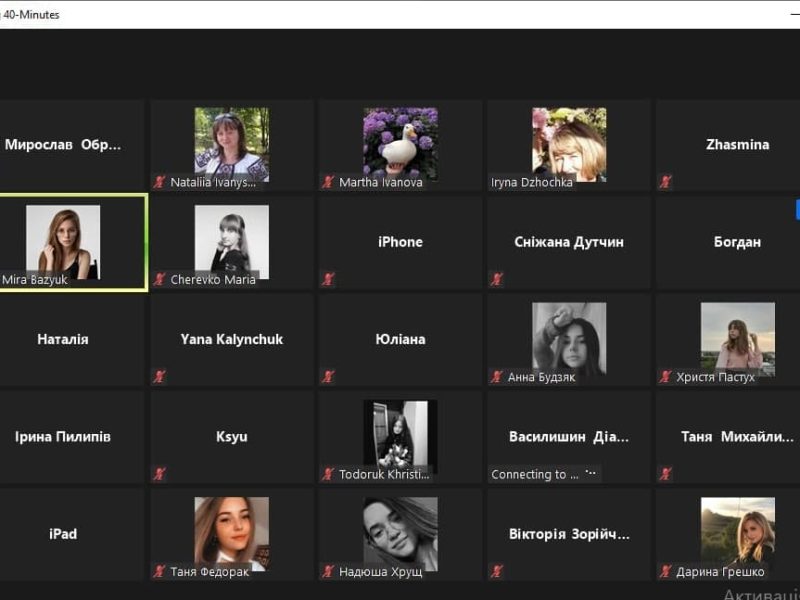
Task: Click Христя Пастух's profile photo
Action: [x=737, y=337]
